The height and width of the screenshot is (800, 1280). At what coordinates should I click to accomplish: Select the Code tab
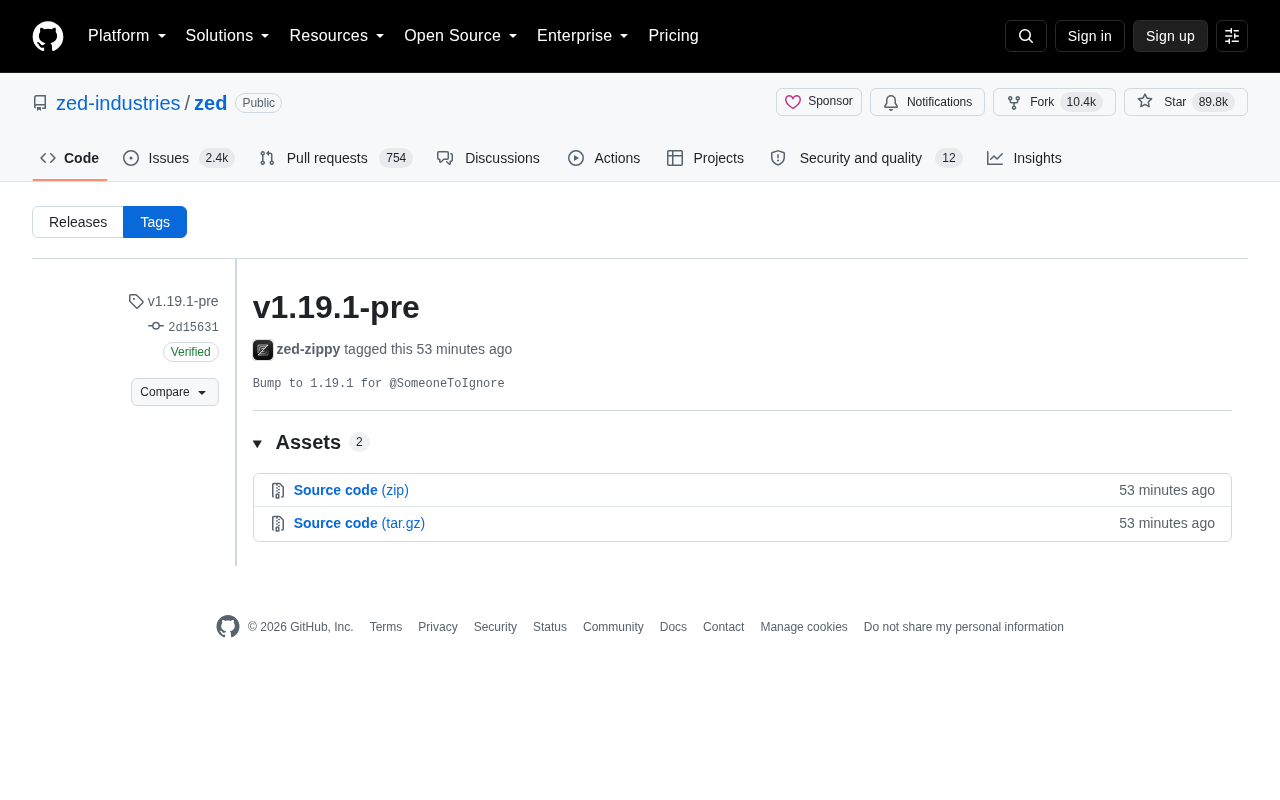pyautogui.click(x=70, y=158)
